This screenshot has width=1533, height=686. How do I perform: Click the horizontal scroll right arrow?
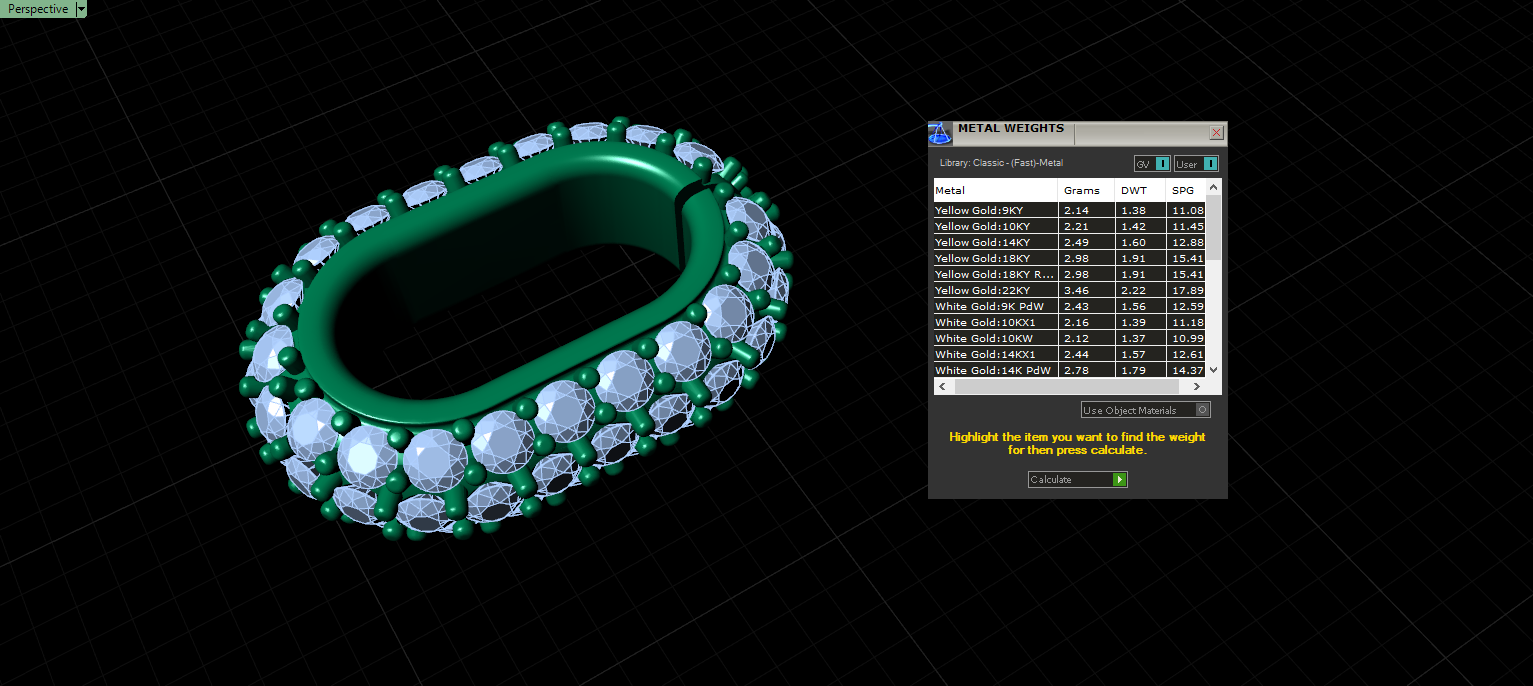click(x=1197, y=386)
